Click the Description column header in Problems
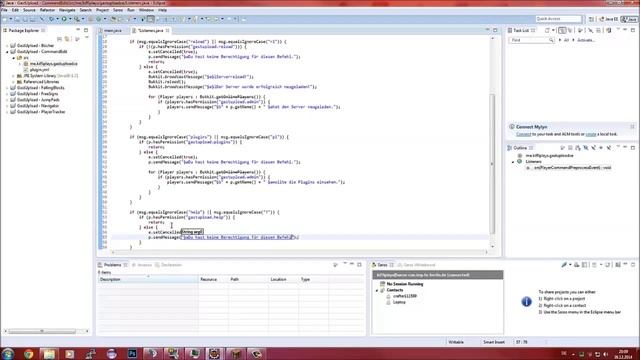Image resolution: width=640 pixels, height=360 pixels. [x=148, y=280]
